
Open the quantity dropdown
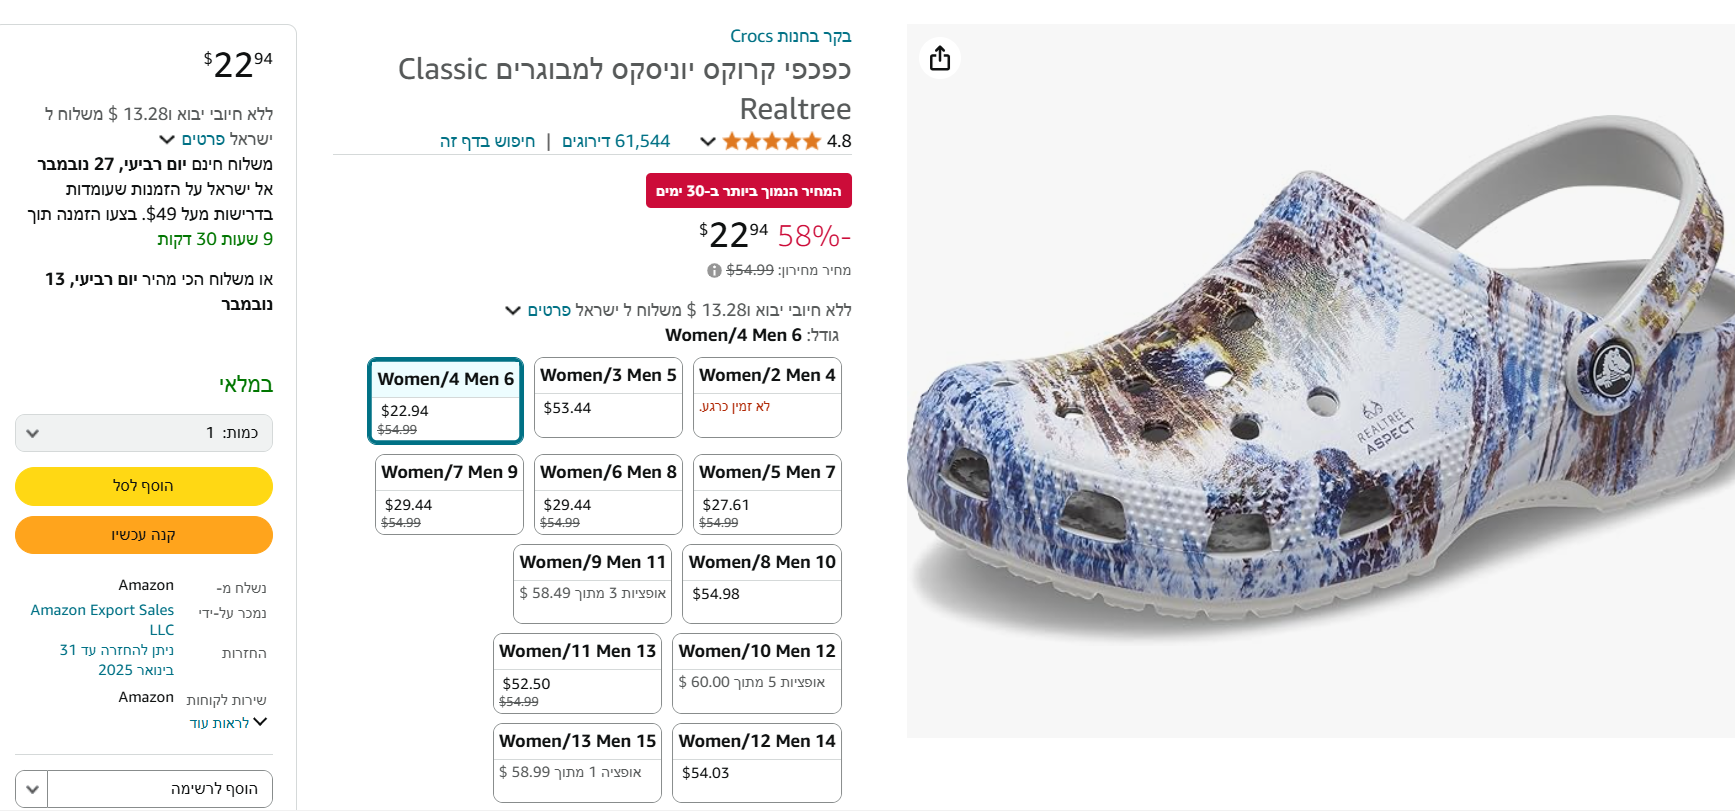pyautogui.click(x=144, y=433)
